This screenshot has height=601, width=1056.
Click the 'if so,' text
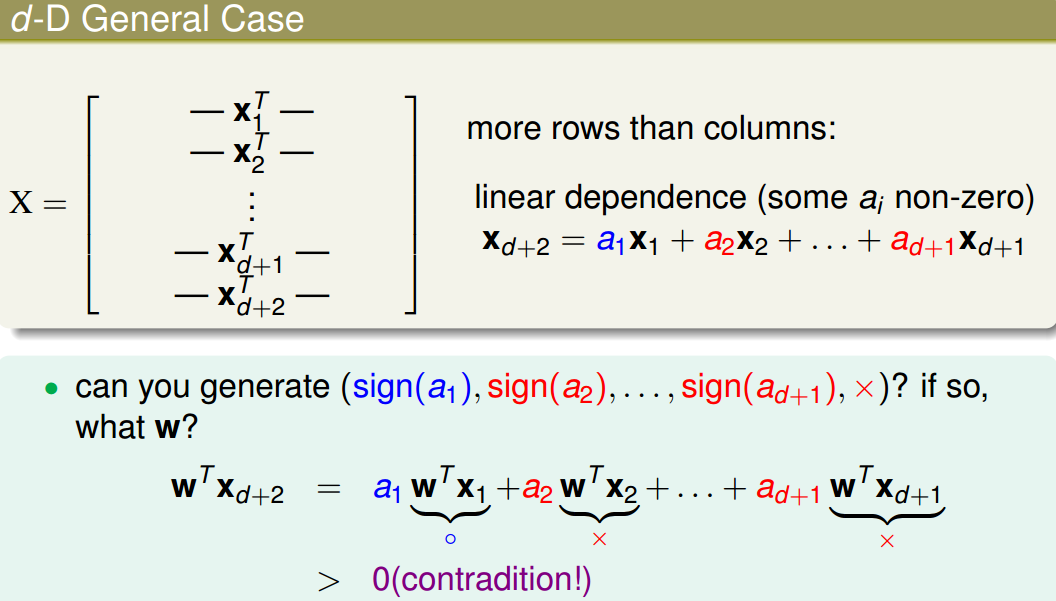[954, 387]
